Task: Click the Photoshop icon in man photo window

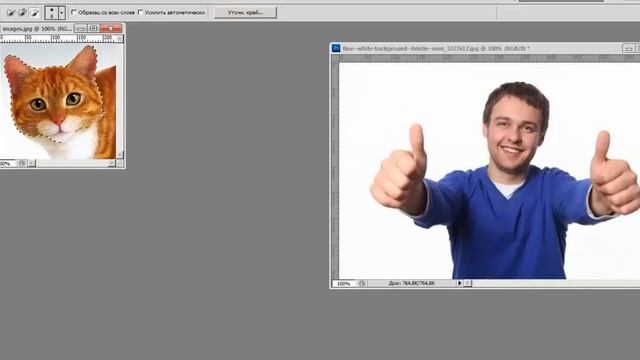Action: pyautogui.click(x=336, y=48)
